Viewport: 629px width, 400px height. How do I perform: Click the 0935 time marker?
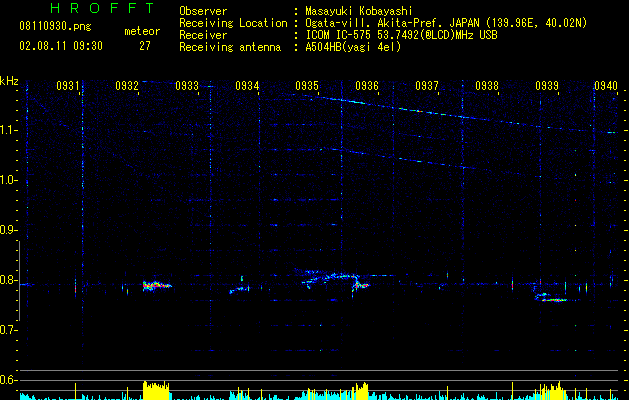(x=307, y=86)
